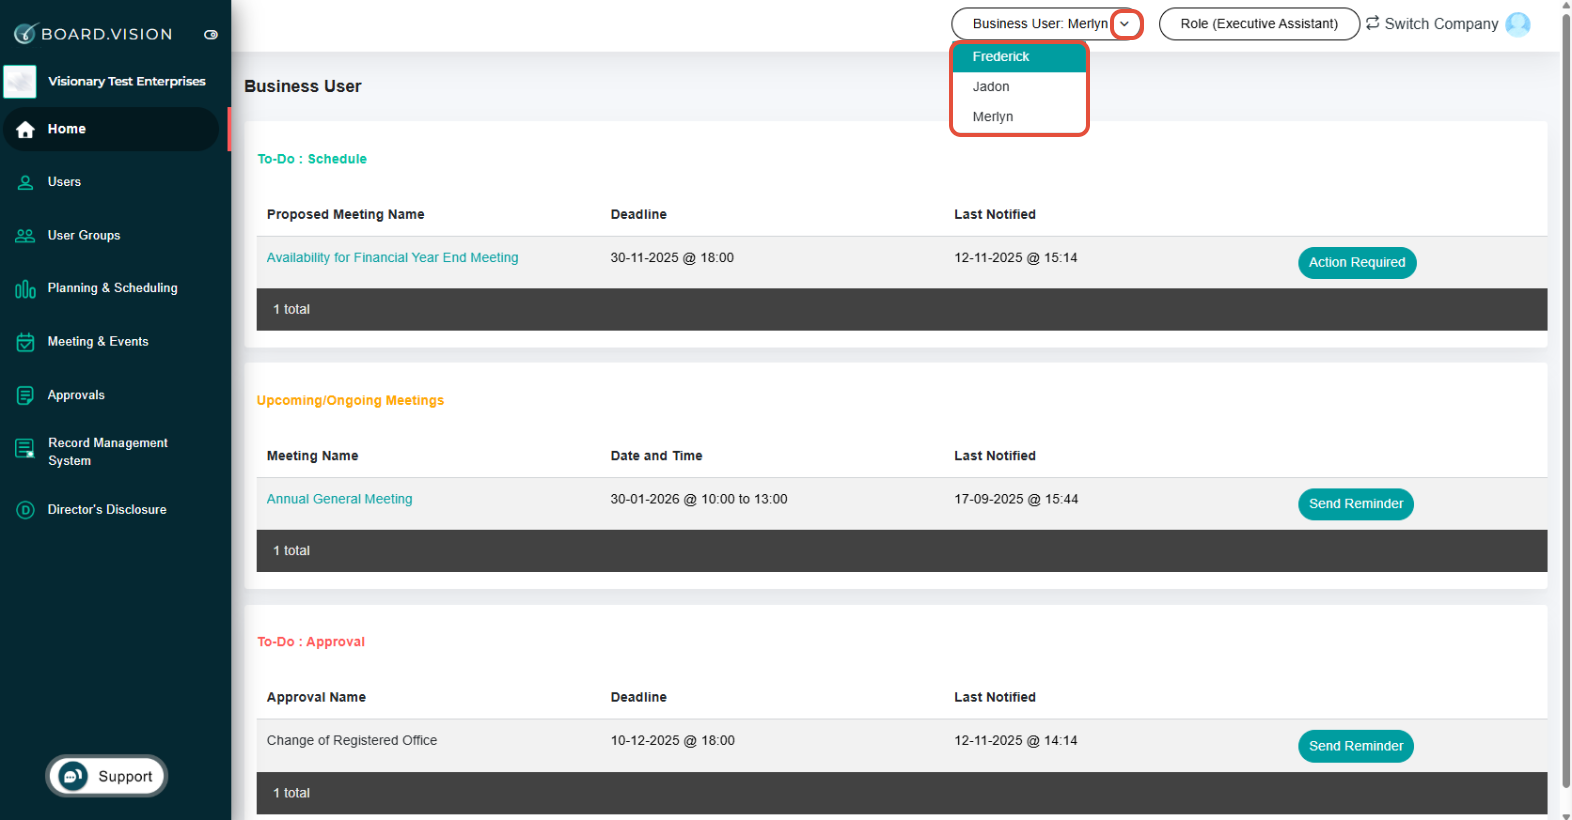This screenshot has height=820, width=1572.
Task: Click the Action Required button
Action: point(1357,263)
